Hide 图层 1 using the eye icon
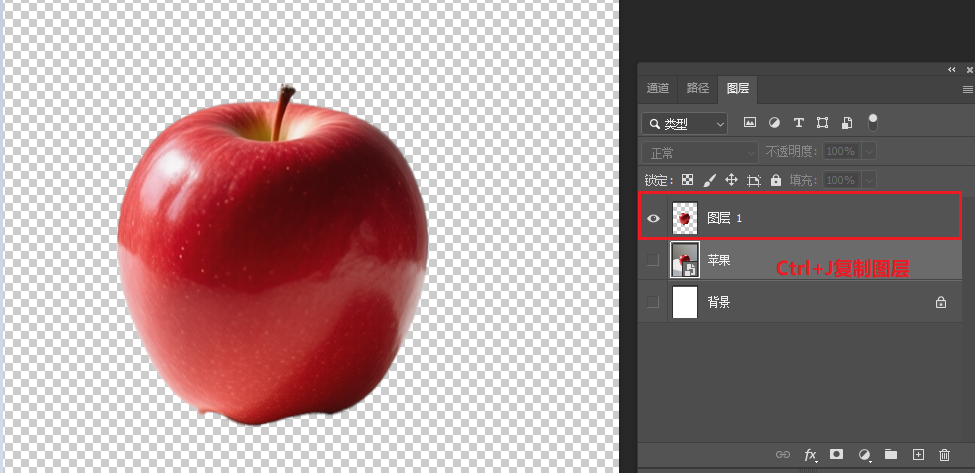Image resolution: width=975 pixels, height=473 pixels. 653,218
